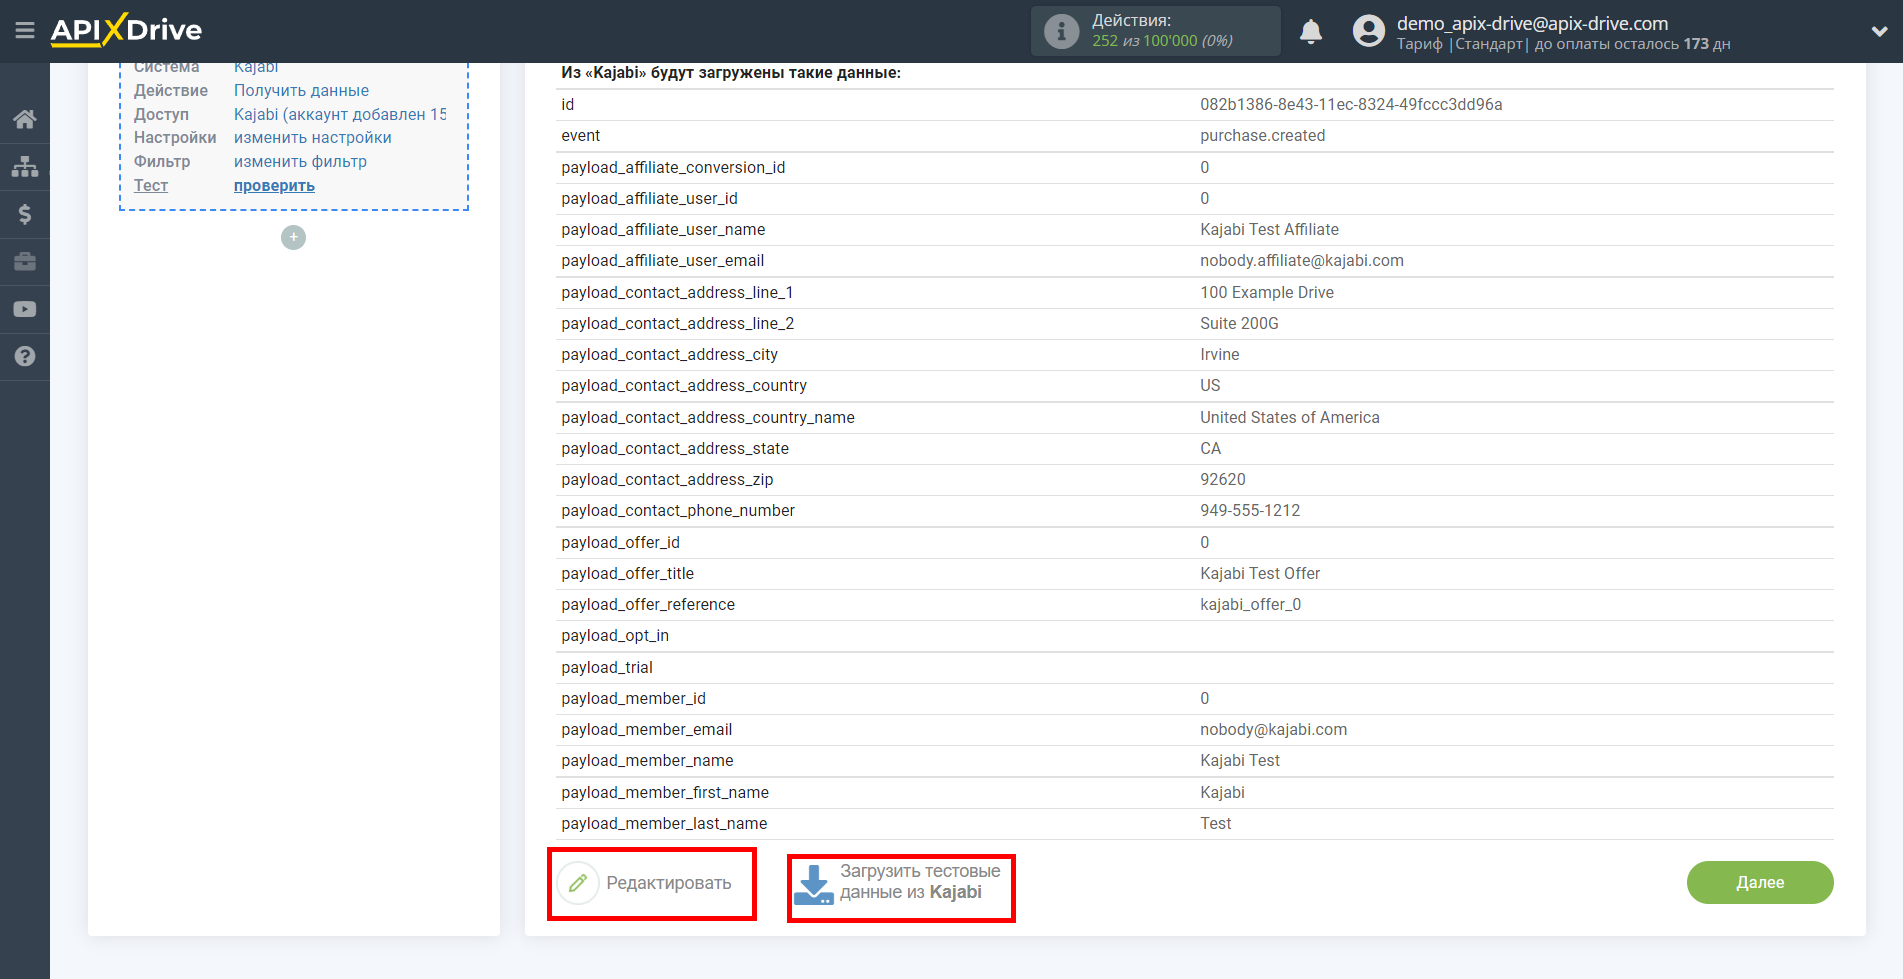Open the notifications bell

[1311, 31]
